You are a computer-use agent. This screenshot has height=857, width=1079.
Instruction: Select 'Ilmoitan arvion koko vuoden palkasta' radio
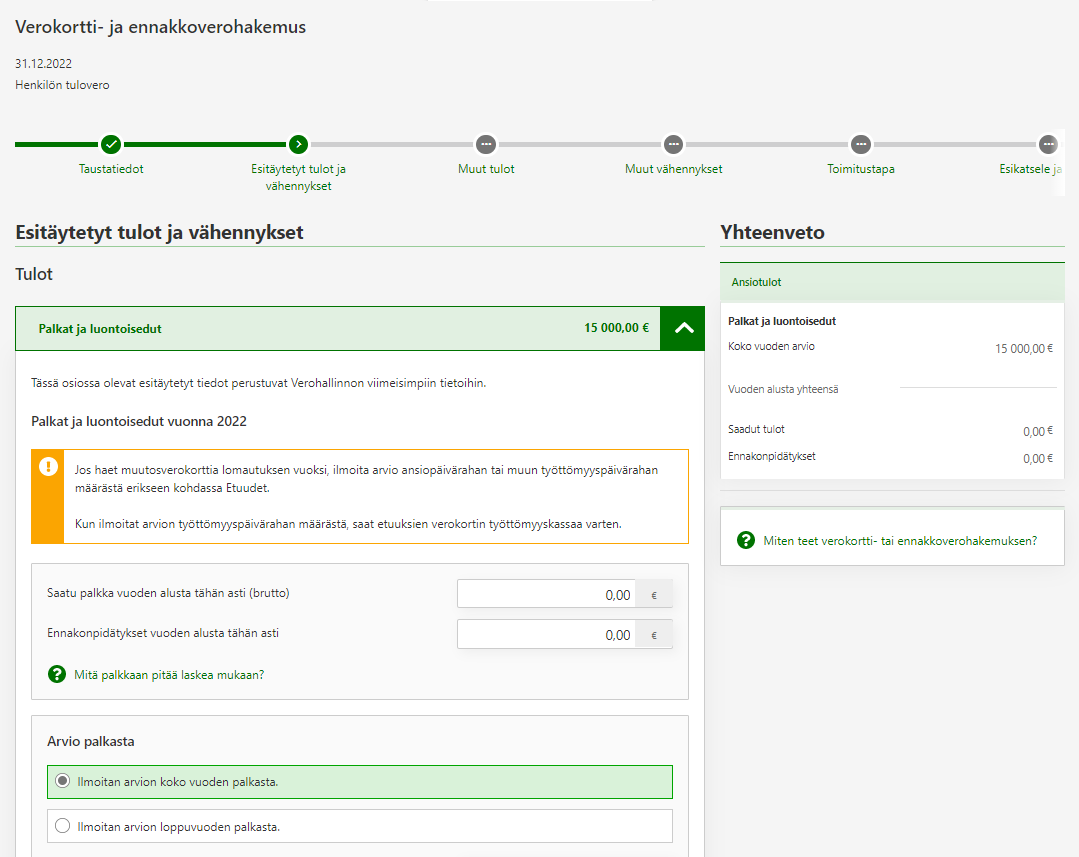[63, 782]
